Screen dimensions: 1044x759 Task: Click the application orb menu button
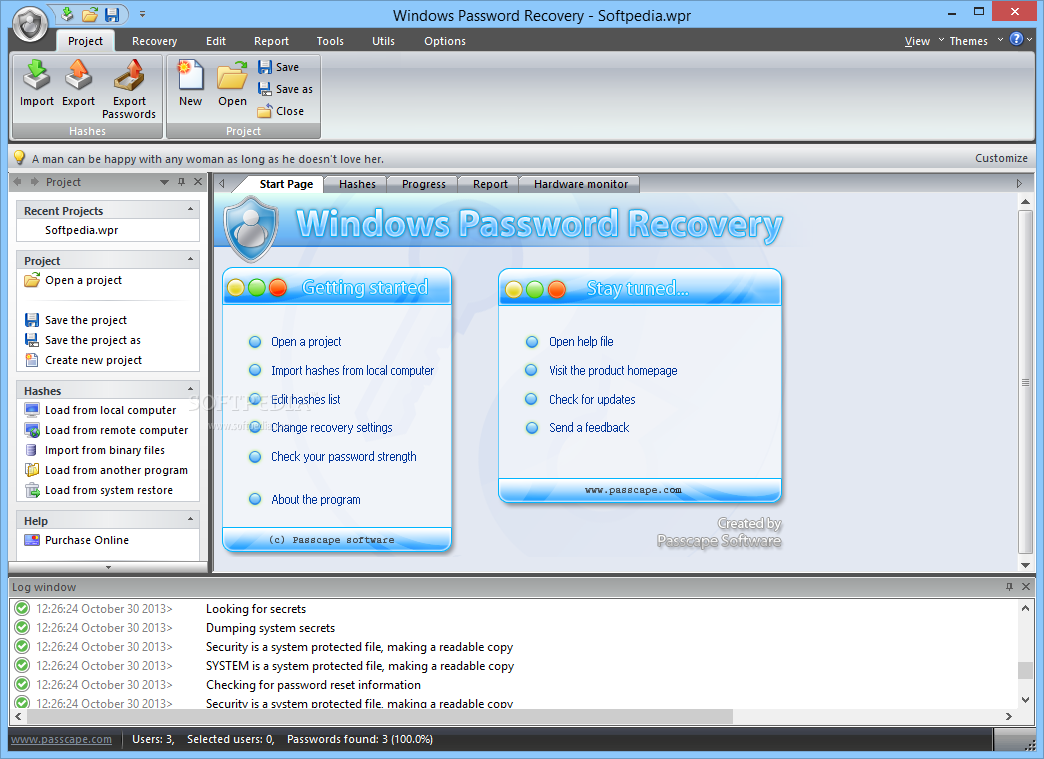pos(29,24)
